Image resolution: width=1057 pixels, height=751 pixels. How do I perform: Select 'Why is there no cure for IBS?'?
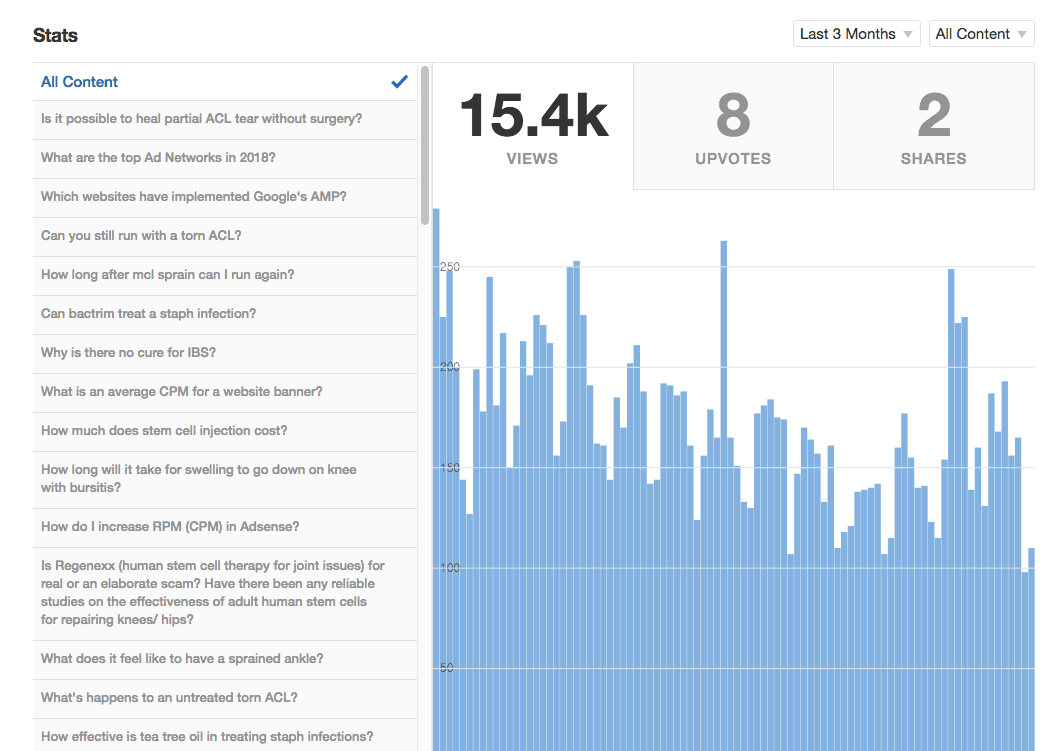click(225, 355)
